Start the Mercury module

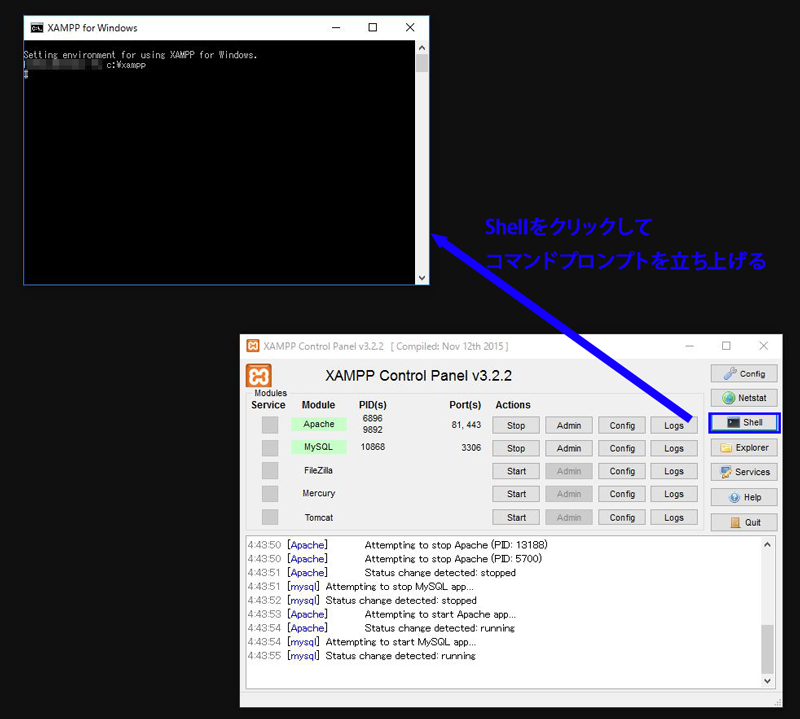516,494
